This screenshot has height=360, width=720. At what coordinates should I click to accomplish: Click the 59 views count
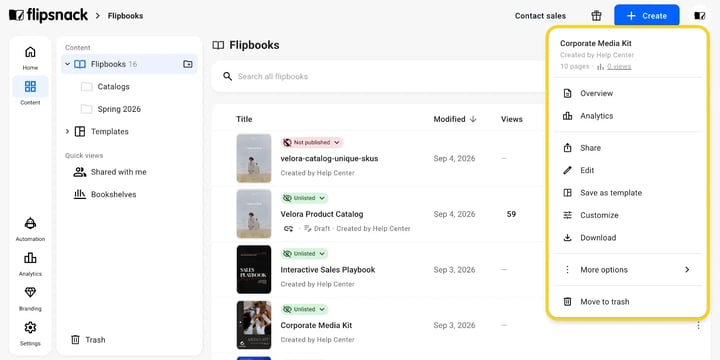tap(511, 214)
